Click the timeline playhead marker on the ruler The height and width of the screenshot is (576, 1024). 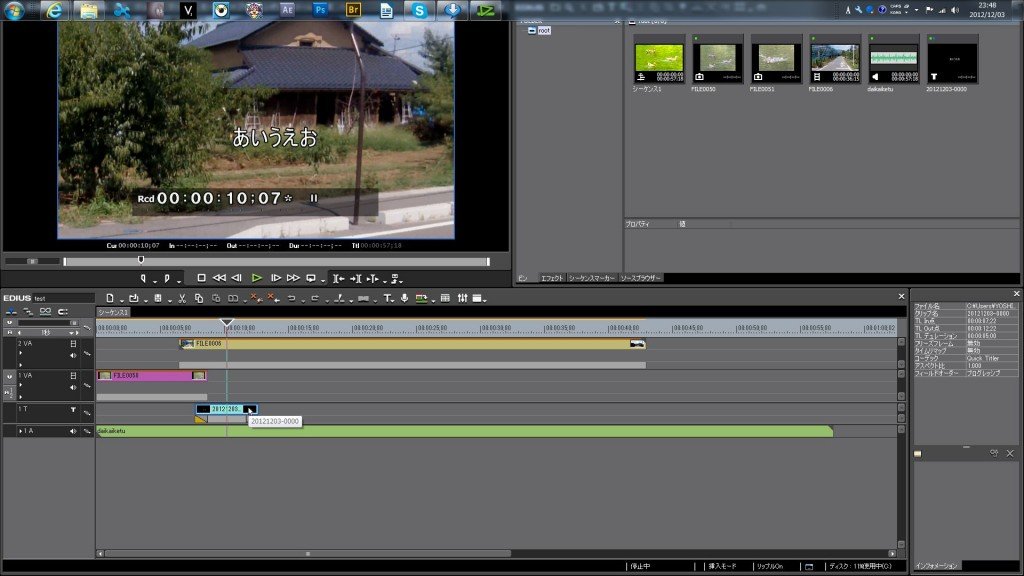click(x=227, y=323)
